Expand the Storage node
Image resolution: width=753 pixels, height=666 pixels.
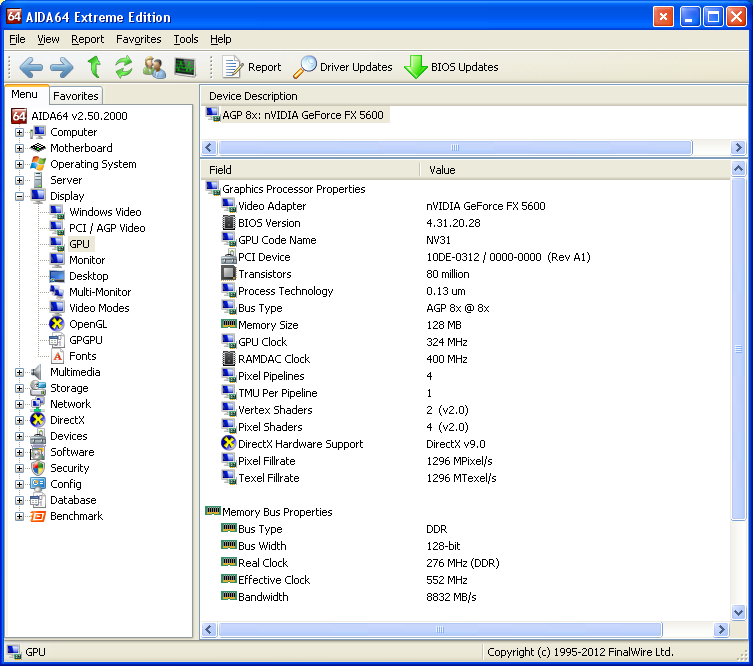(x=19, y=388)
